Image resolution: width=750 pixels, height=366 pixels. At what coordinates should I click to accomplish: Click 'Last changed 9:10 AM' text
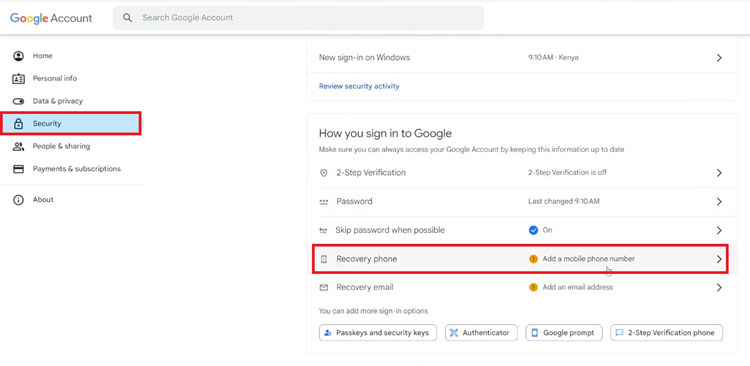[563, 201]
